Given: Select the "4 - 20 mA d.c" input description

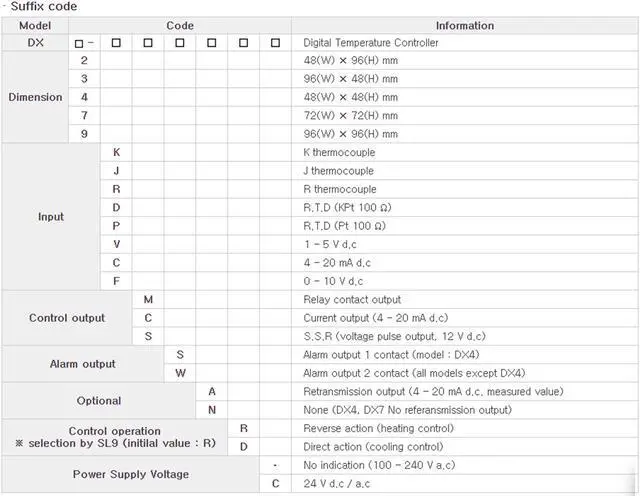Looking at the screenshot, I should (340, 263).
